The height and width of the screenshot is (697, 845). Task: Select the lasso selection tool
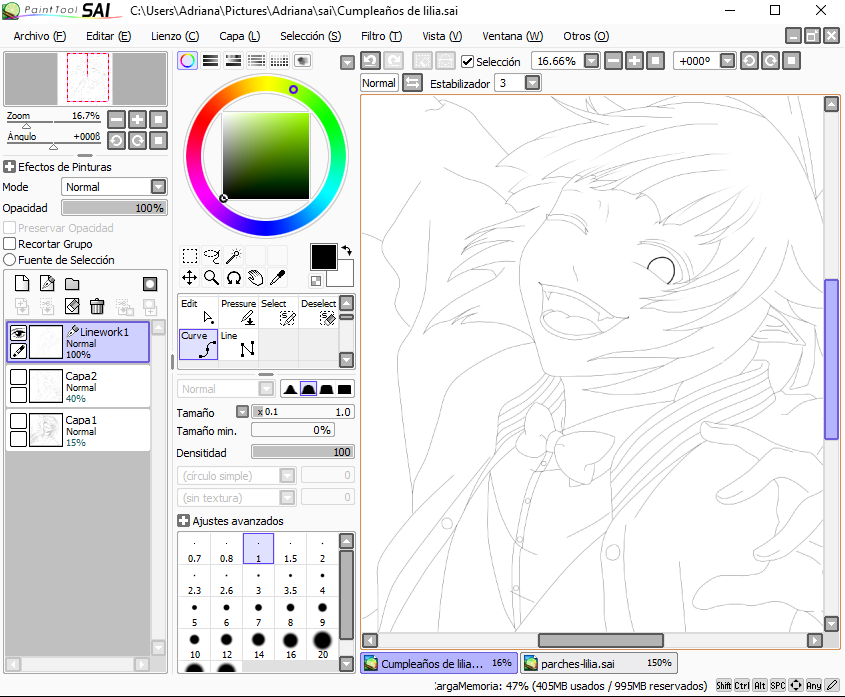[x=212, y=256]
